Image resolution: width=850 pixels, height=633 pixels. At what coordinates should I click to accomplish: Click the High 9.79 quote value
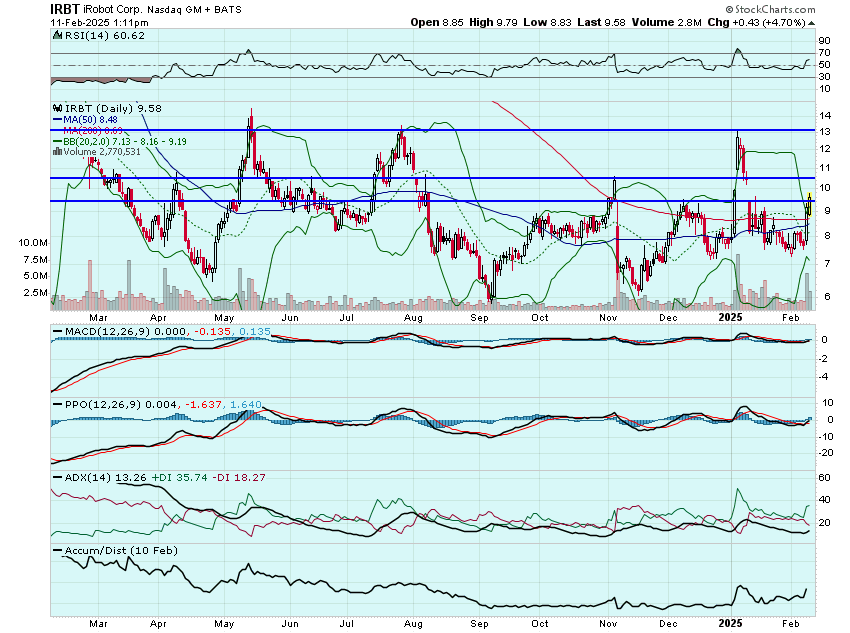pos(493,22)
